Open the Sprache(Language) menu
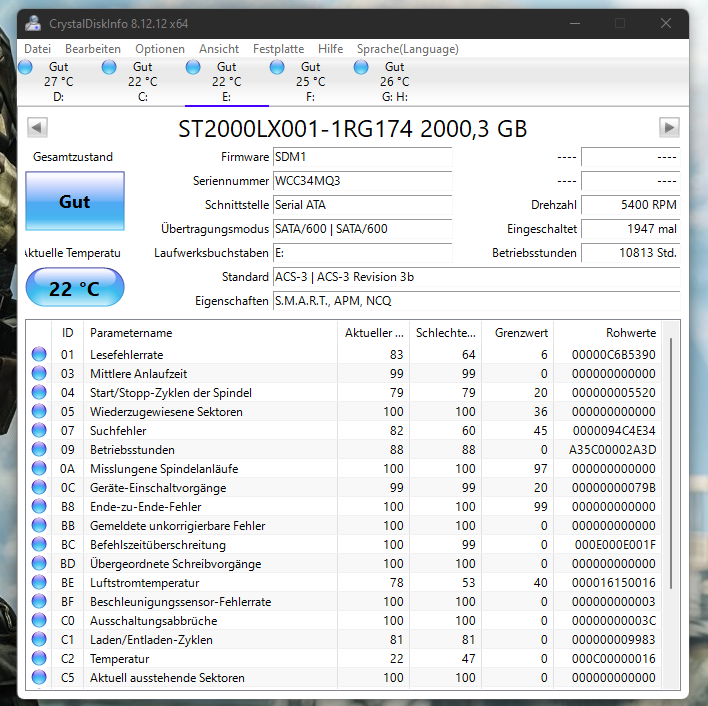The width and height of the screenshot is (708, 706). click(407, 49)
